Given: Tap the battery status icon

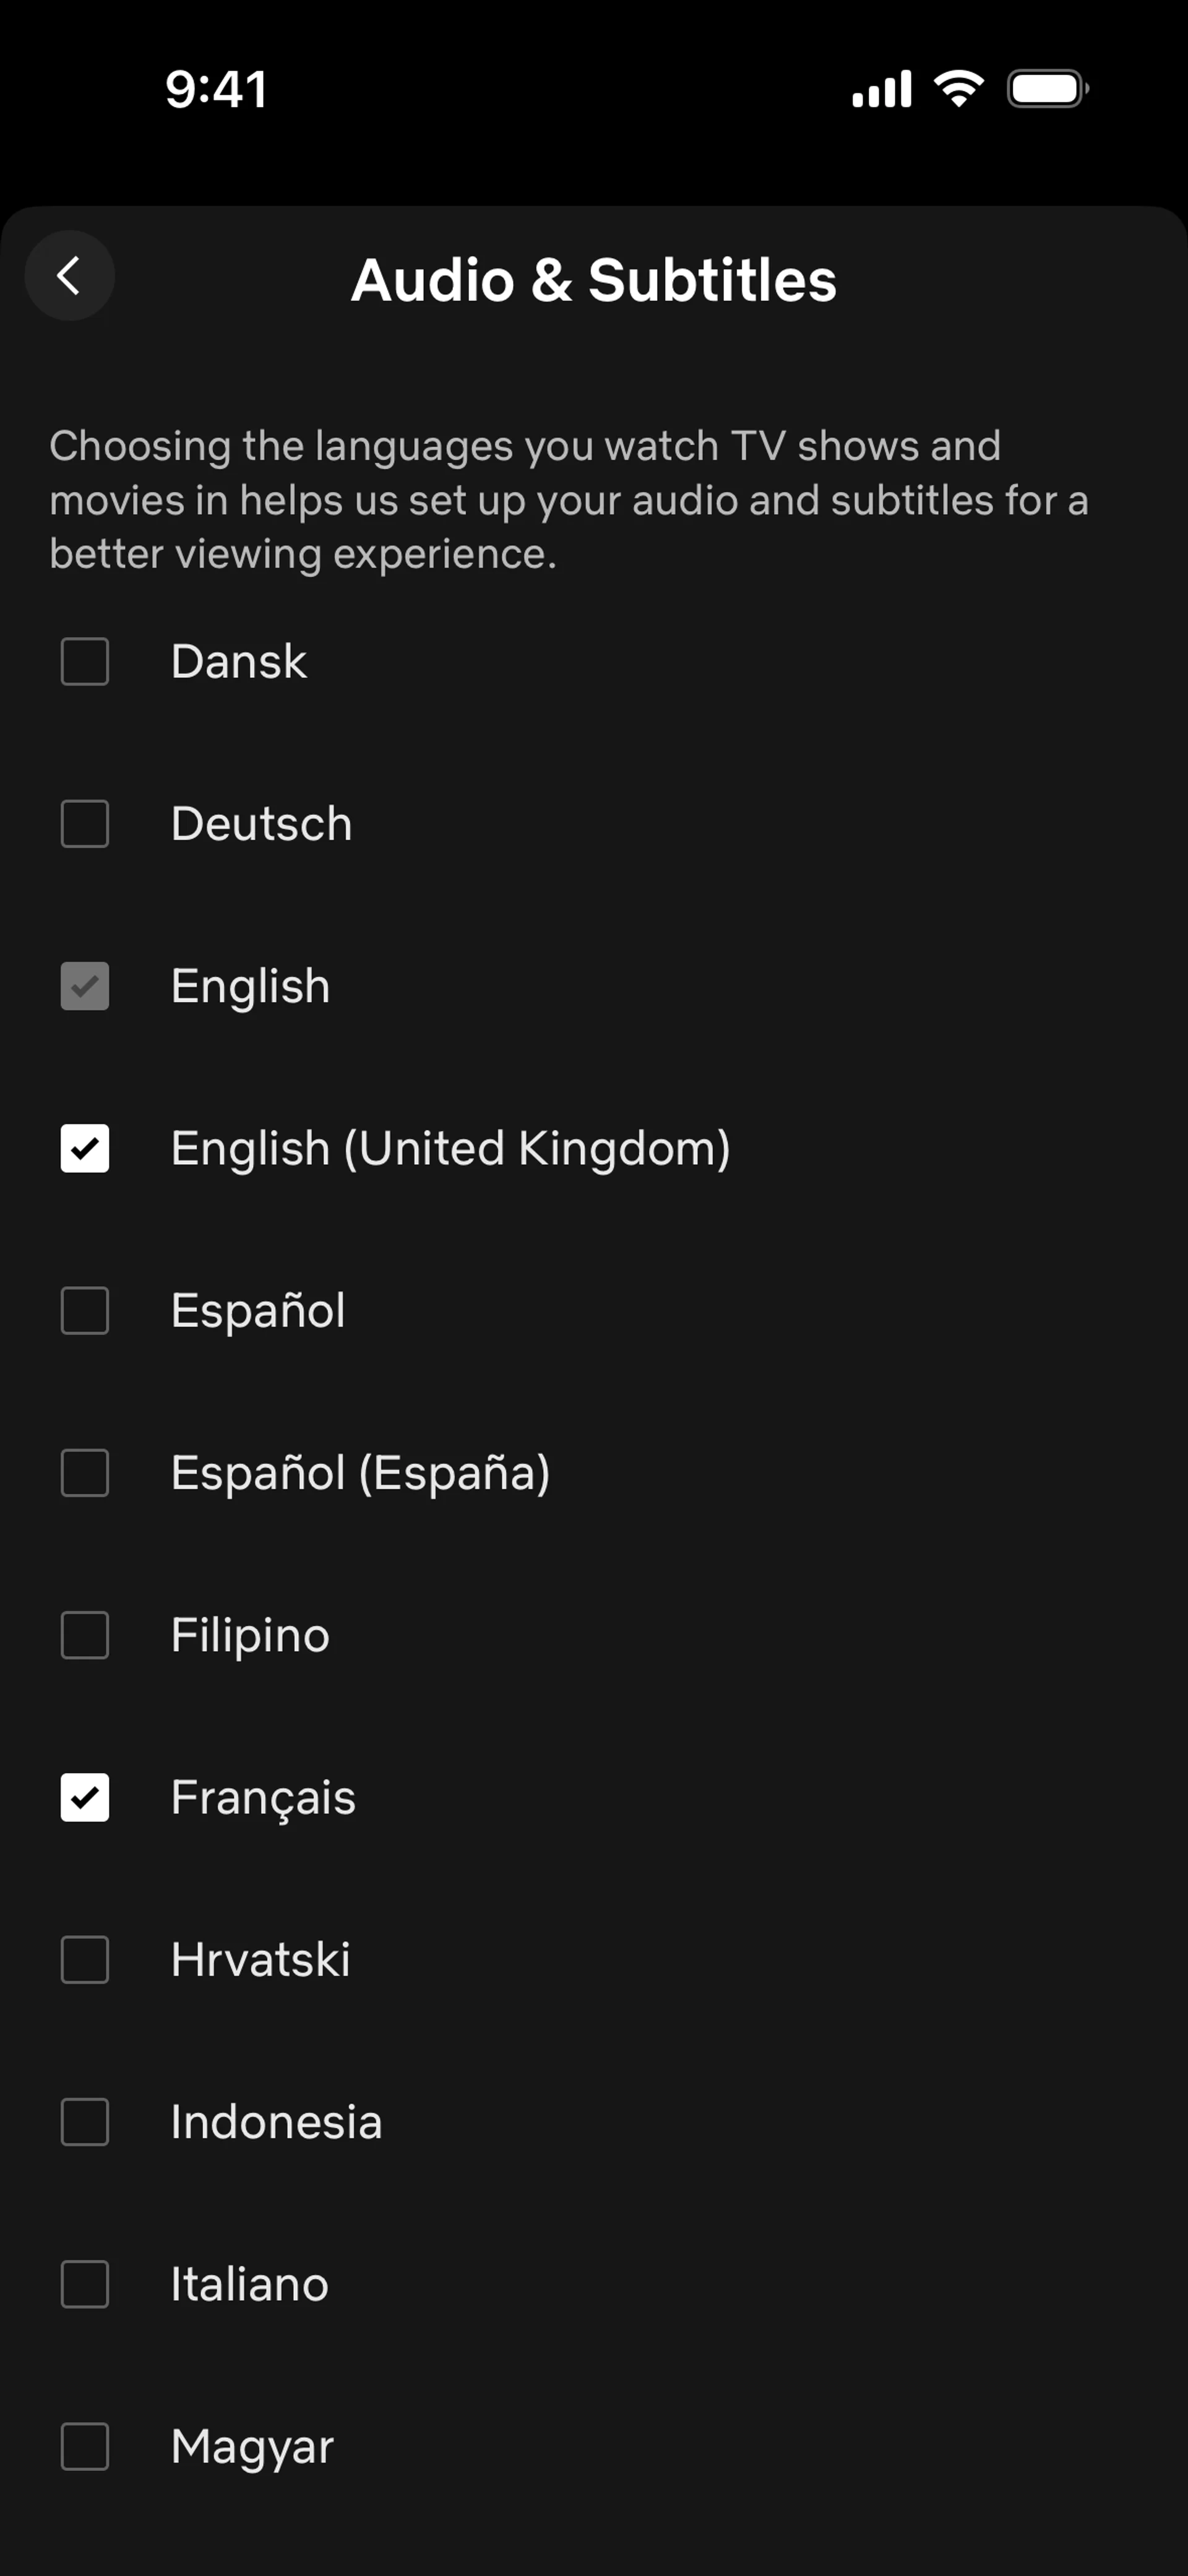Looking at the screenshot, I should point(1047,89).
